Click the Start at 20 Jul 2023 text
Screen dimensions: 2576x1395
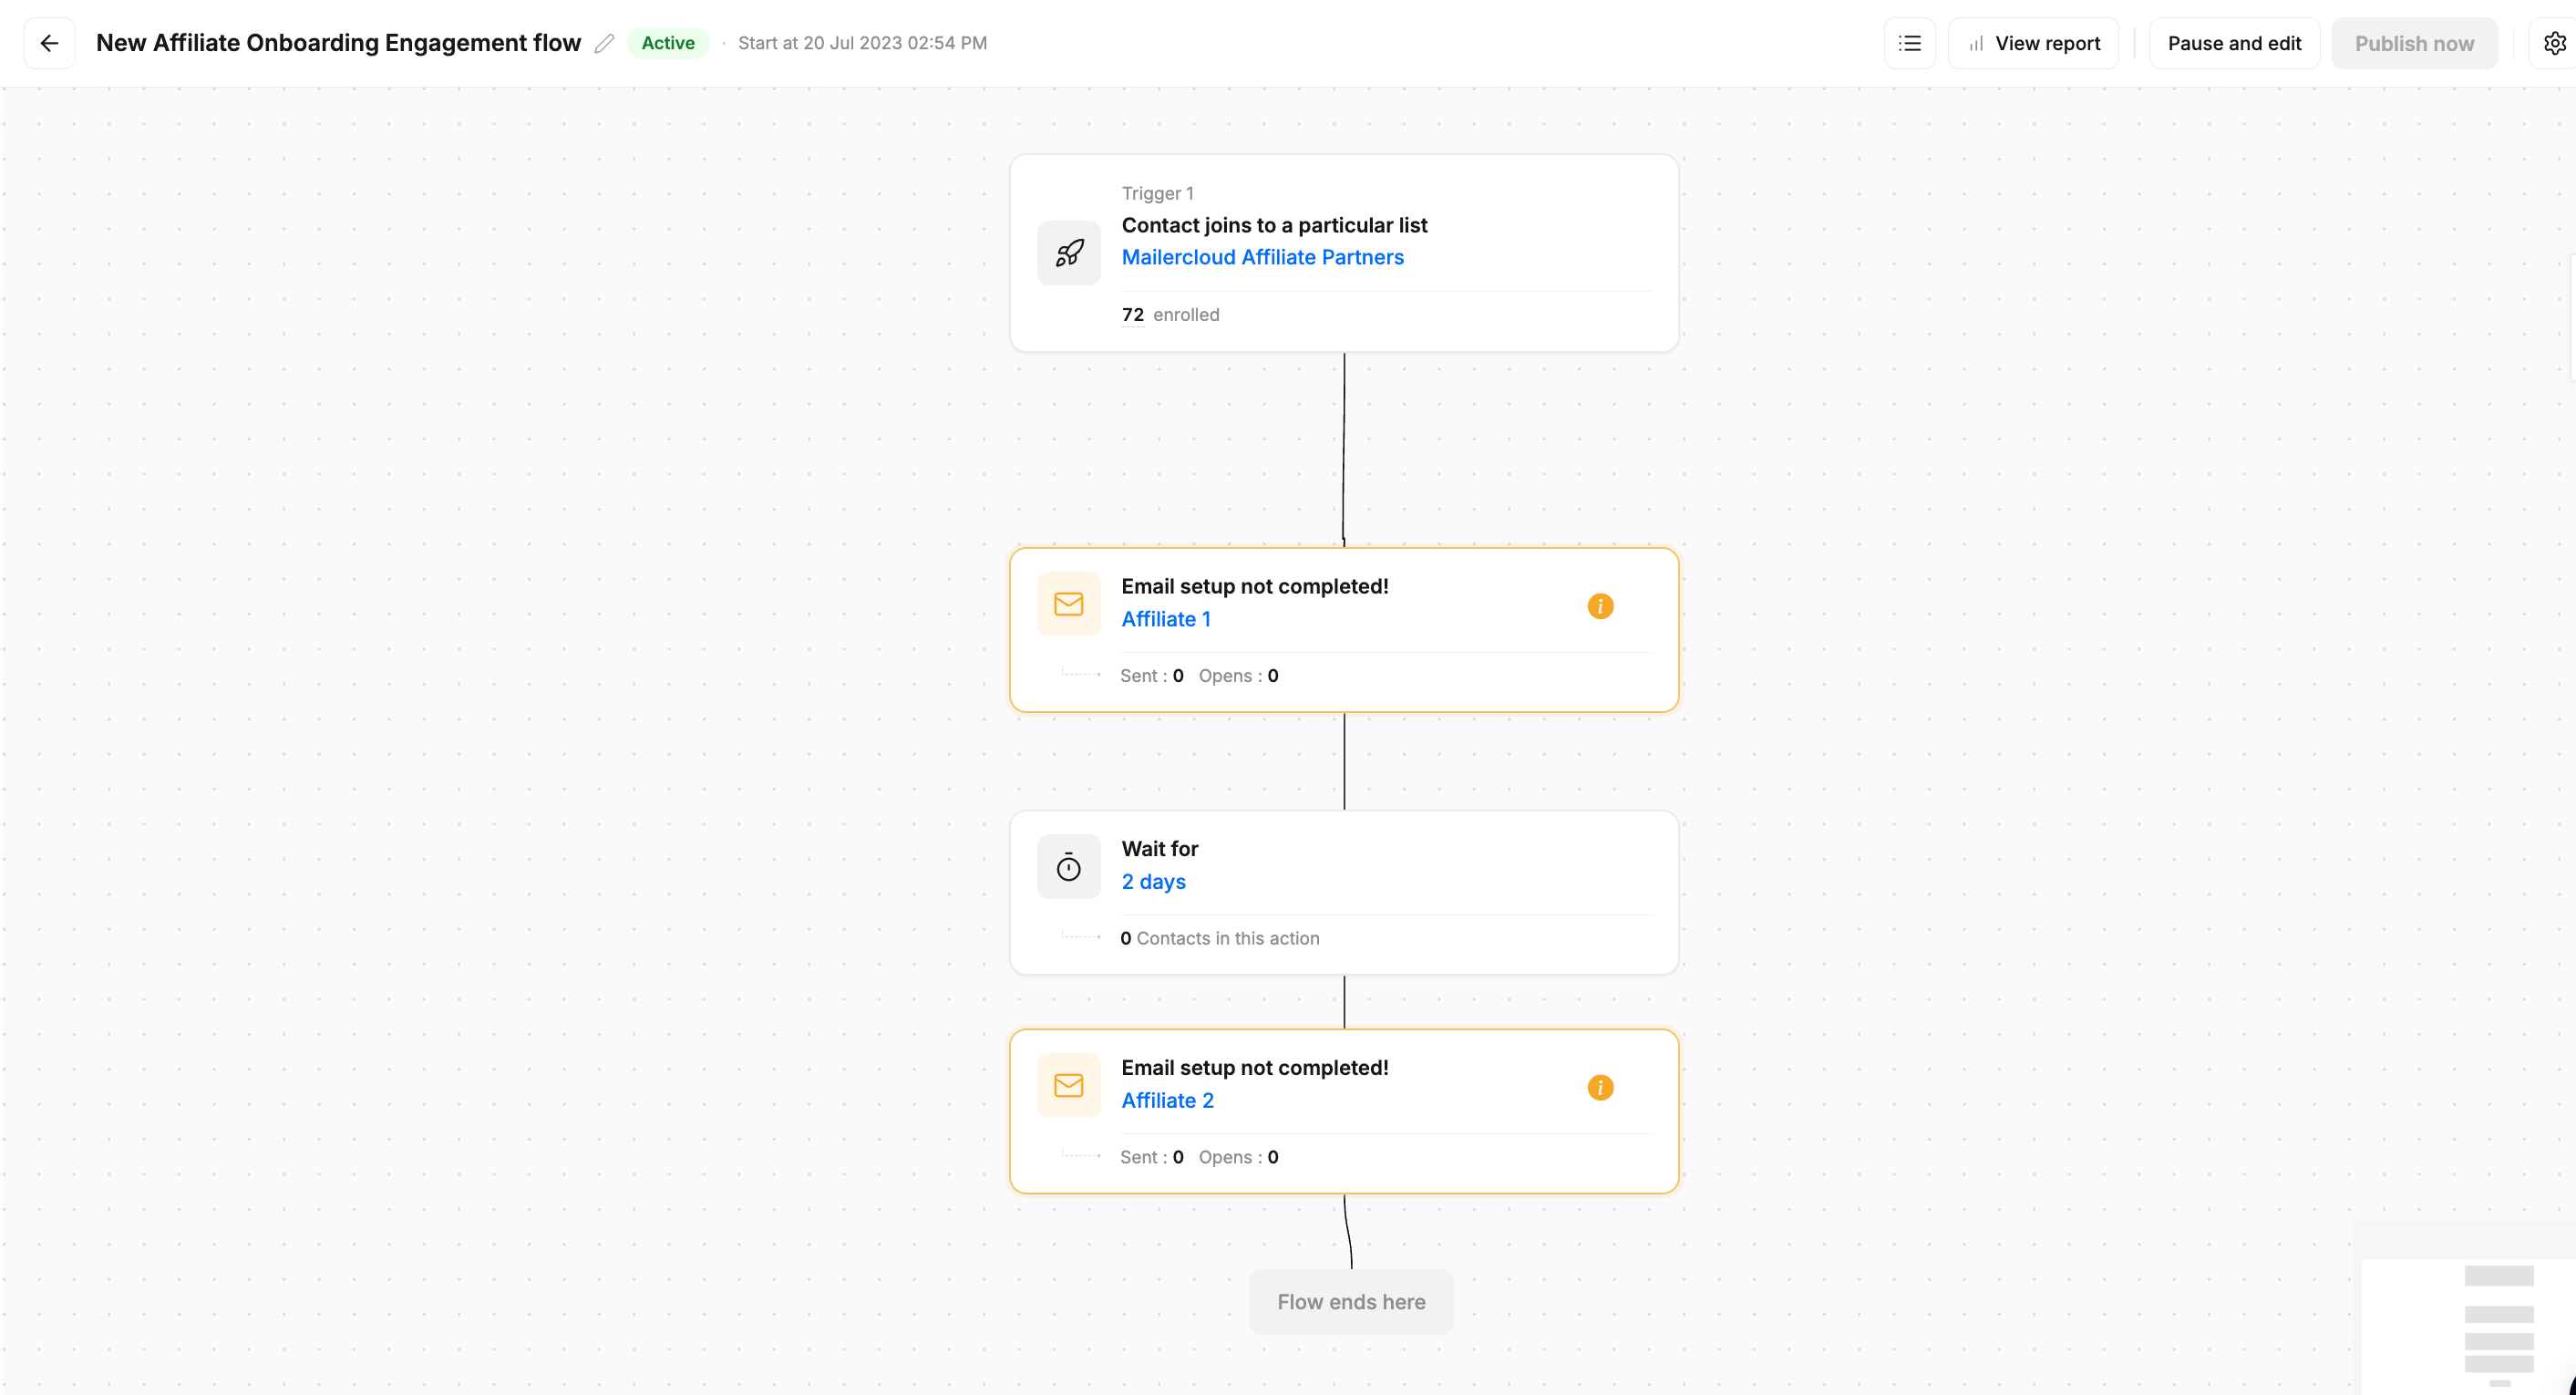click(x=862, y=43)
